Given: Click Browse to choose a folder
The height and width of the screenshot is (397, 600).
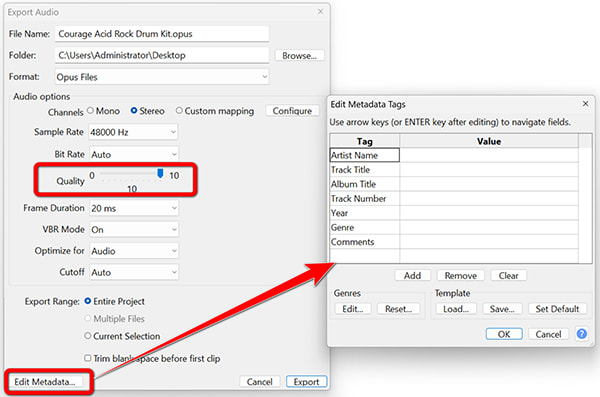Looking at the screenshot, I should 299,56.
